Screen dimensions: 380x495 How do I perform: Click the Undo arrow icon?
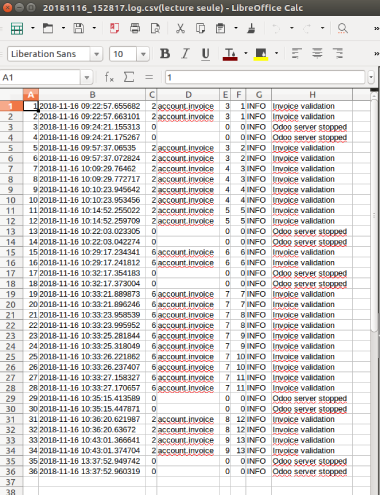pyautogui.click(x=276, y=28)
